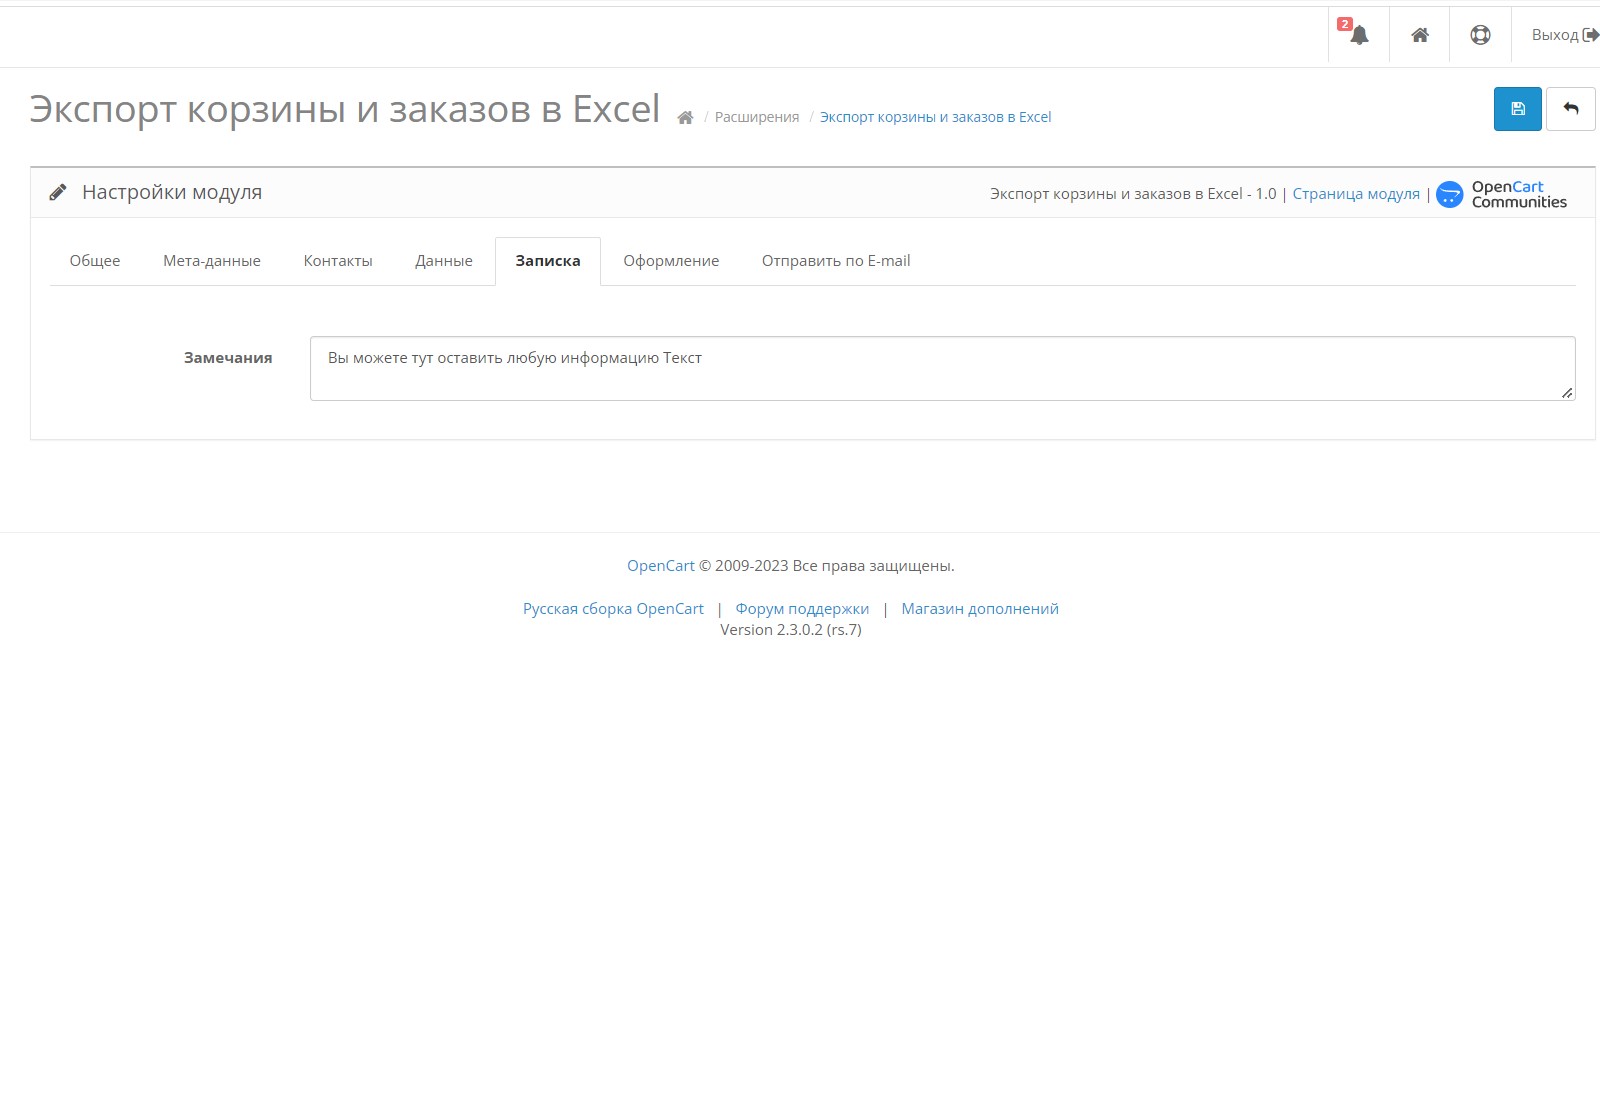Open the Расширения breadcrumb
1600x1100 pixels.
[757, 117]
